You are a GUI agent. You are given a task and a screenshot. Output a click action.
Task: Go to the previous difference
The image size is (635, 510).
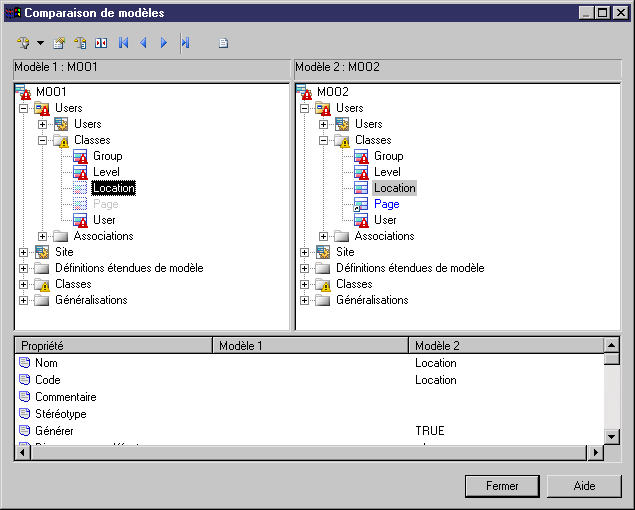click(144, 43)
